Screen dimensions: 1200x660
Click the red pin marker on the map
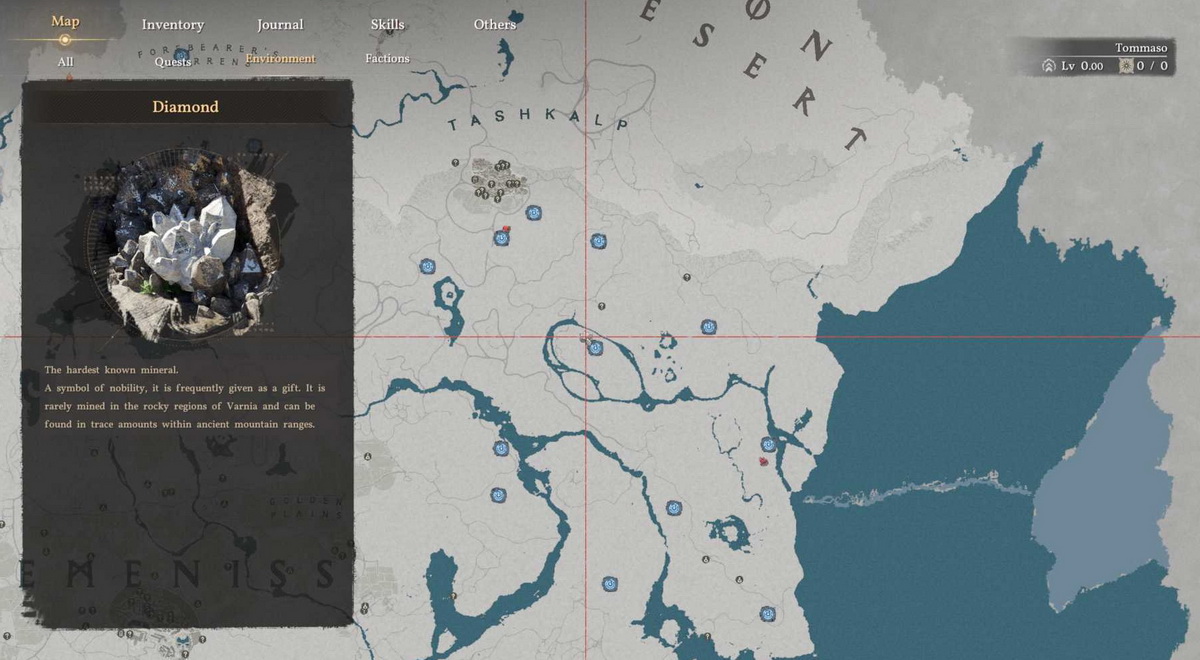click(x=764, y=462)
